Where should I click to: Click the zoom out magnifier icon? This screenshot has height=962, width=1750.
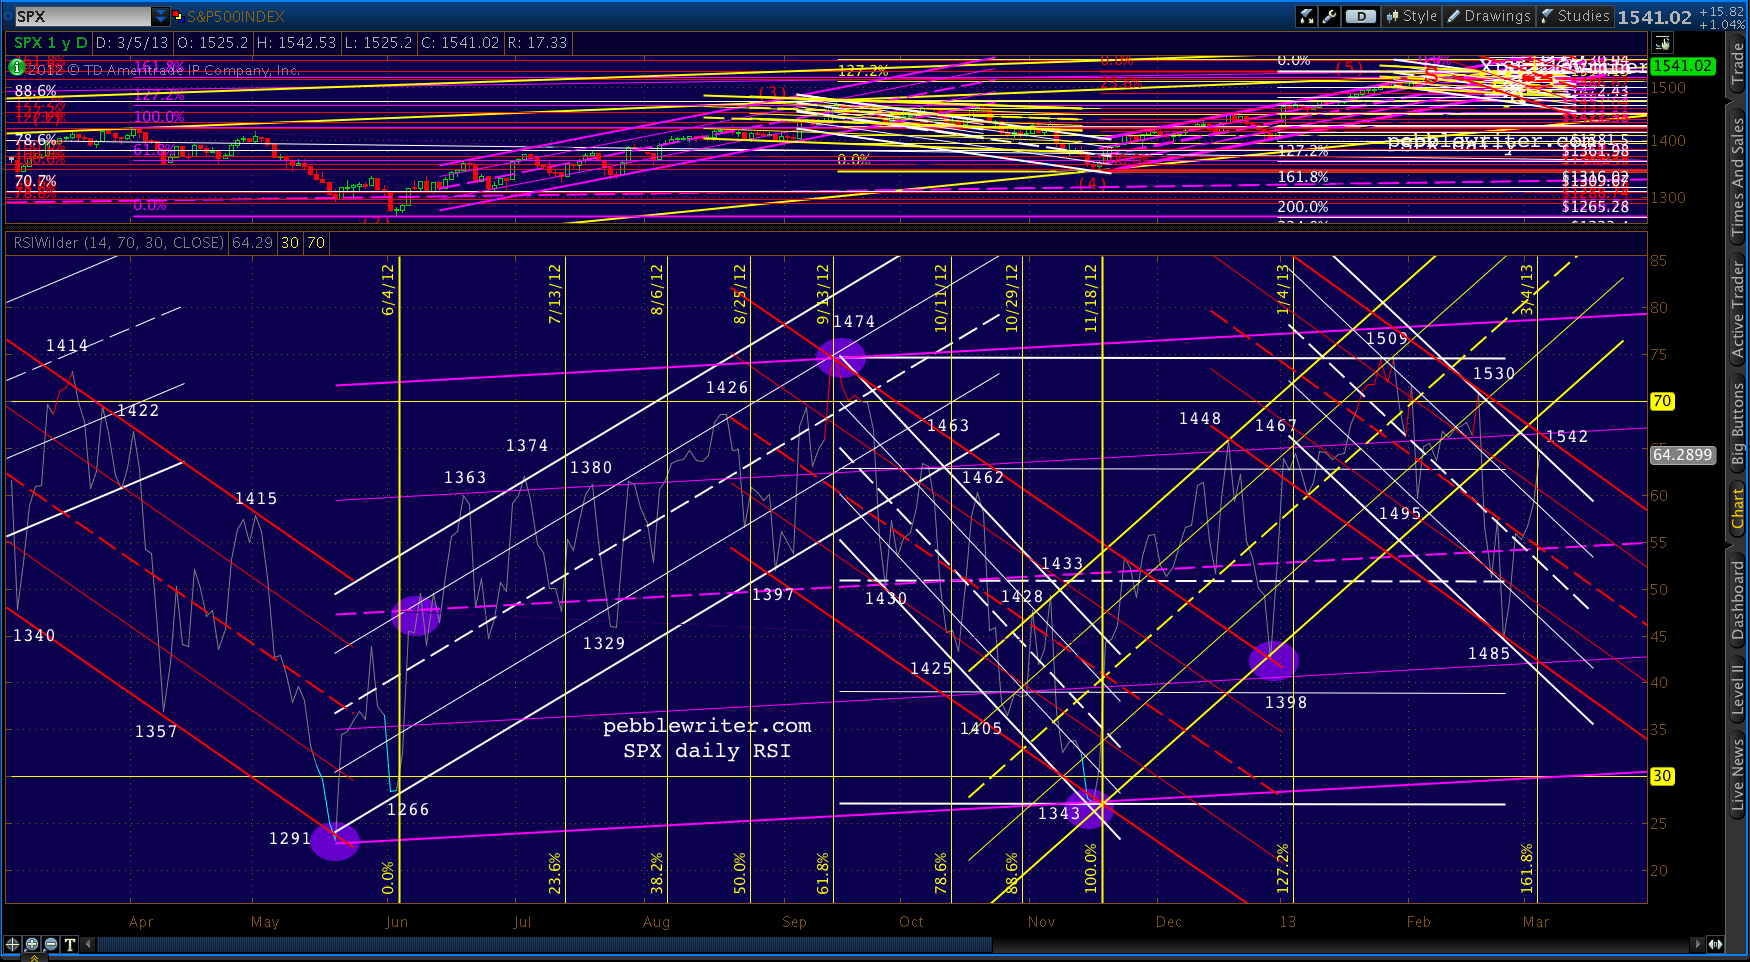[51, 944]
